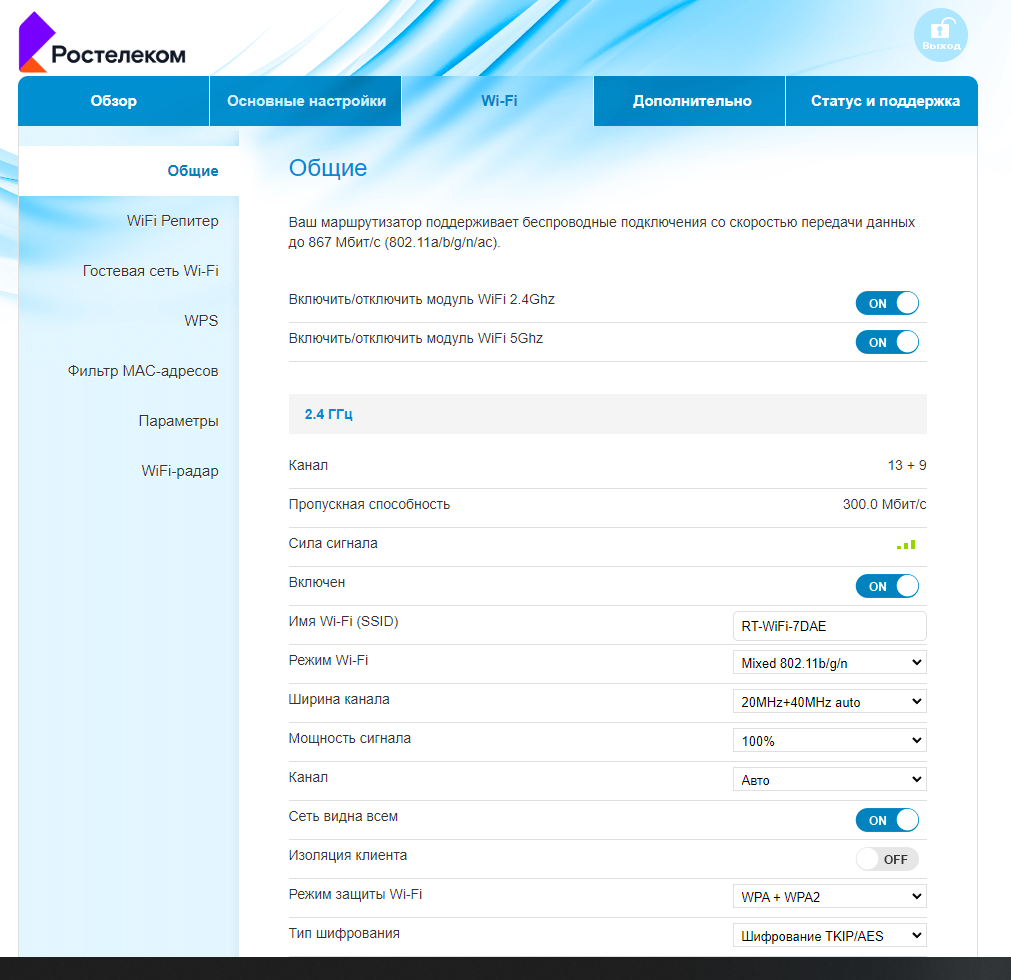
Task: Select the Wi-Fi tab
Action: click(498, 101)
